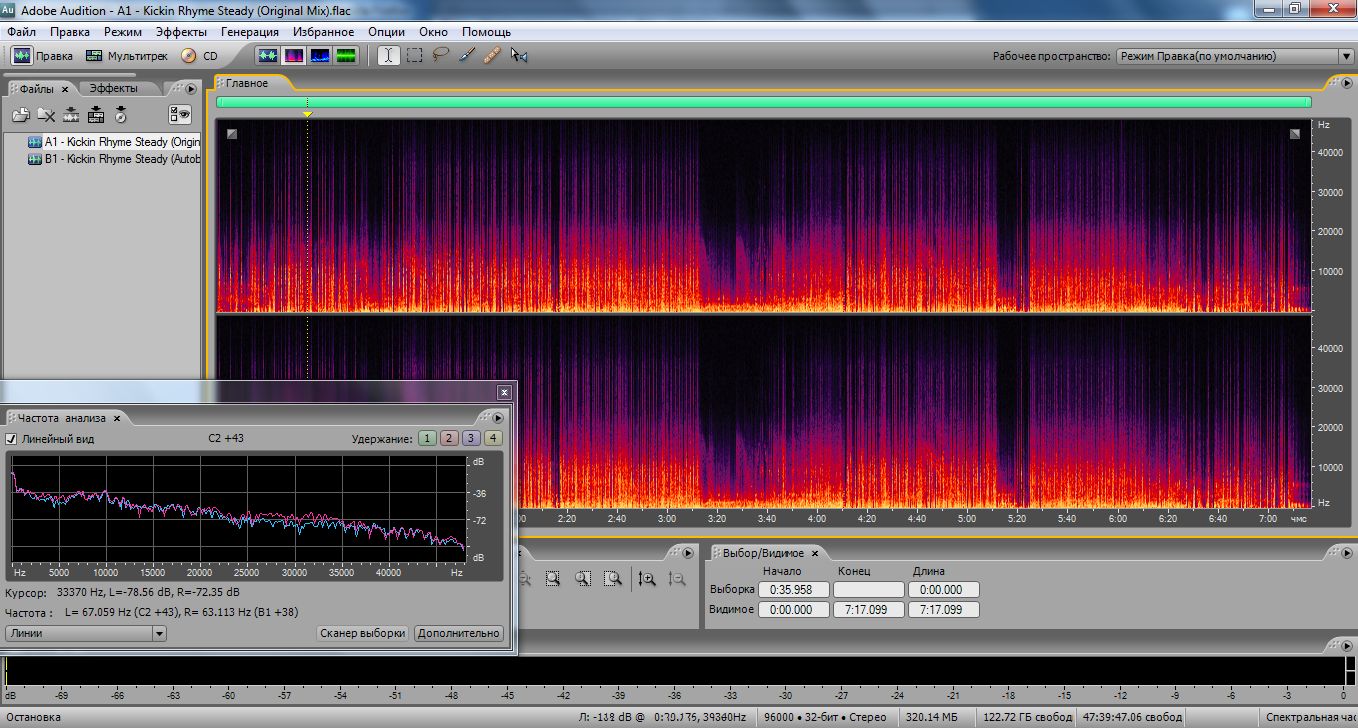Click Zoom In Vertically icon
This screenshot has height=728, width=1358.
coord(647,578)
